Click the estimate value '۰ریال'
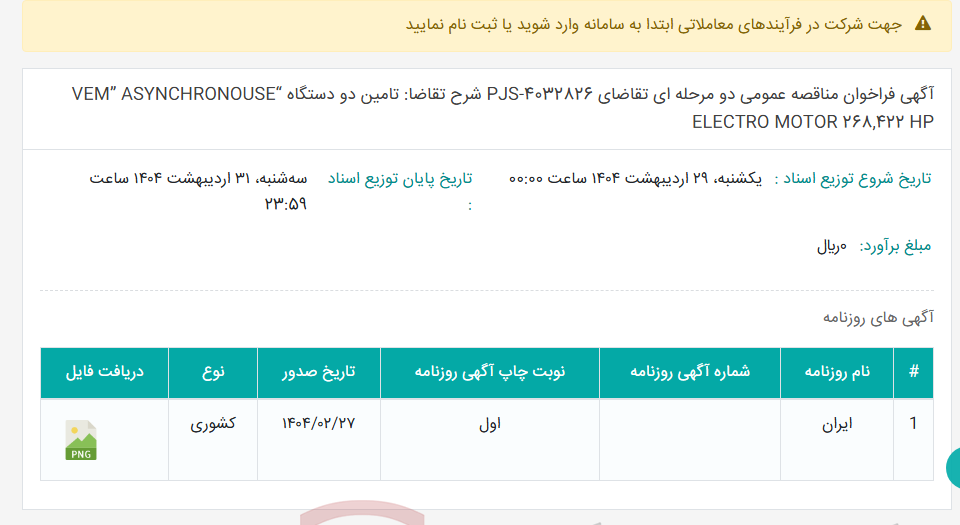This screenshot has height=525, width=960. click(x=831, y=247)
